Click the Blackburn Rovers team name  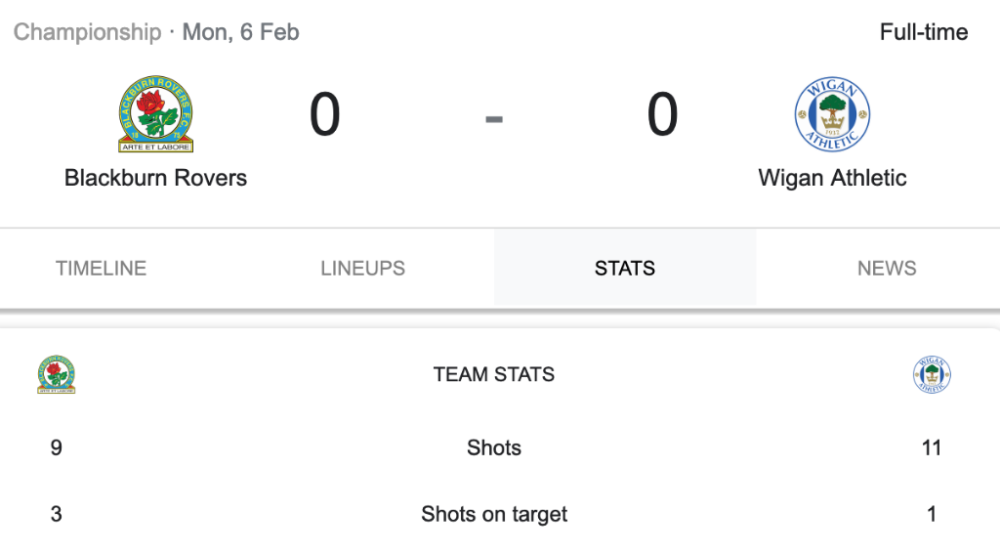click(155, 178)
